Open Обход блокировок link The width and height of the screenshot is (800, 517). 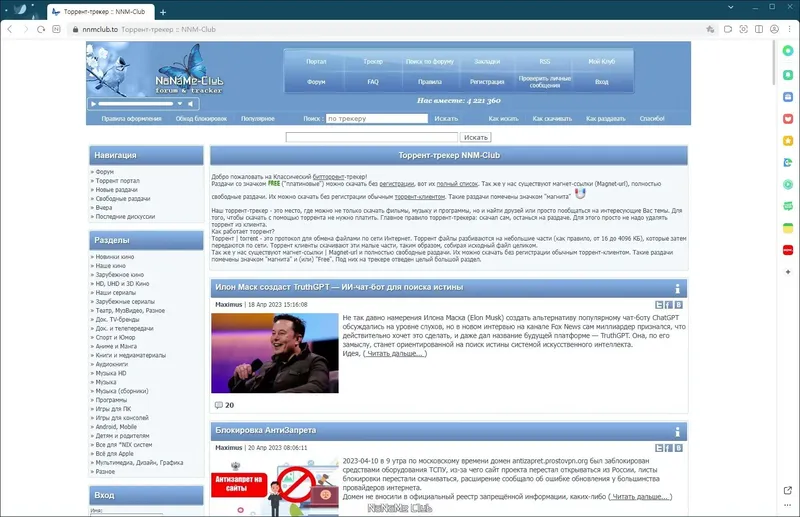[x=201, y=118]
